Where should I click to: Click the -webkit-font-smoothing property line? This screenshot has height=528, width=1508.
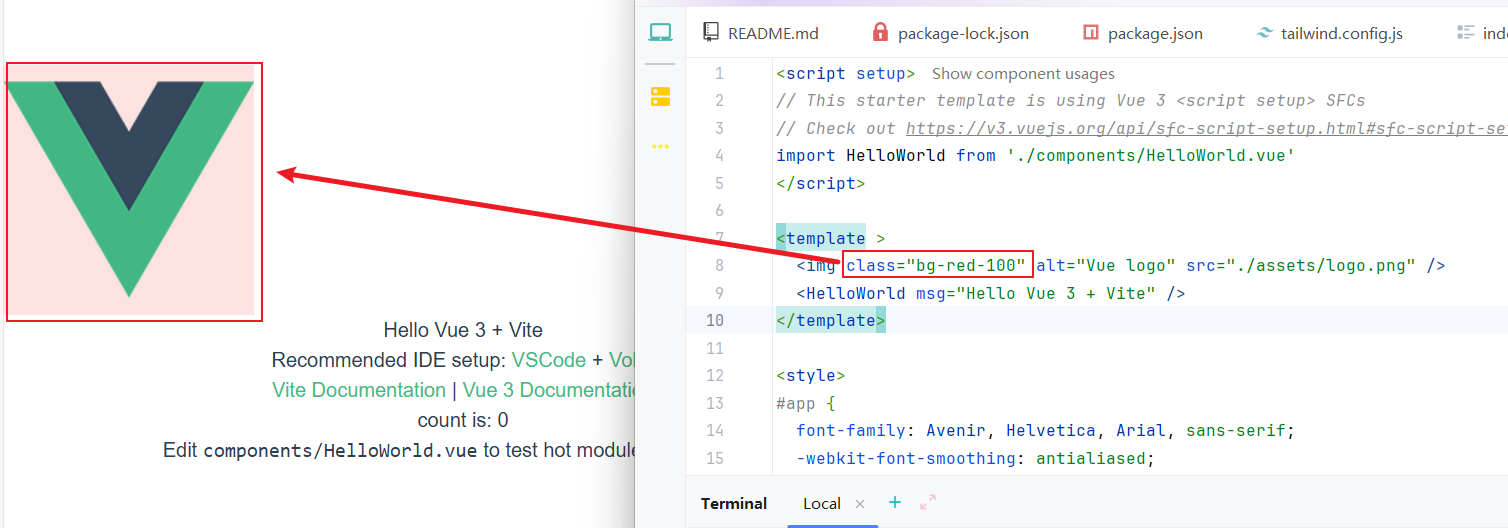(975, 459)
